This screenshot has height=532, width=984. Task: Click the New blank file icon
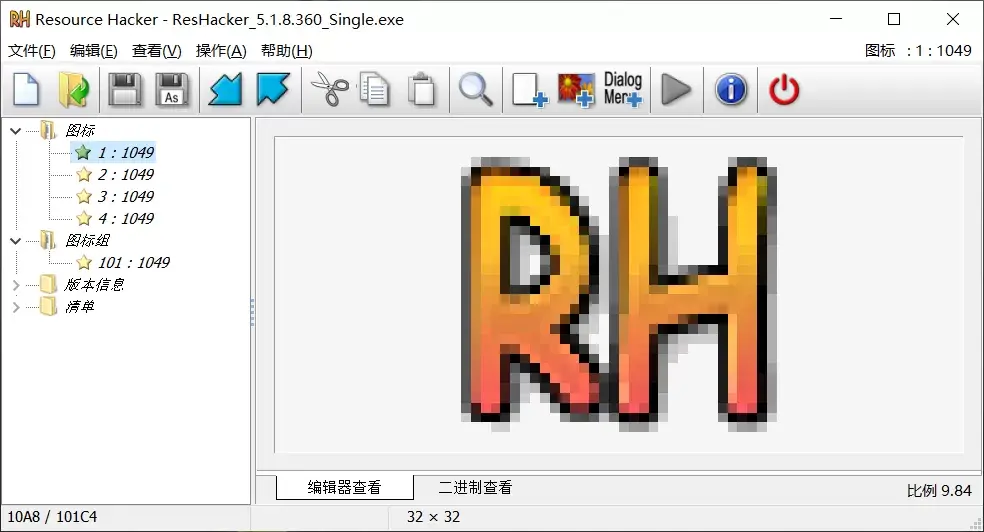pos(26,90)
